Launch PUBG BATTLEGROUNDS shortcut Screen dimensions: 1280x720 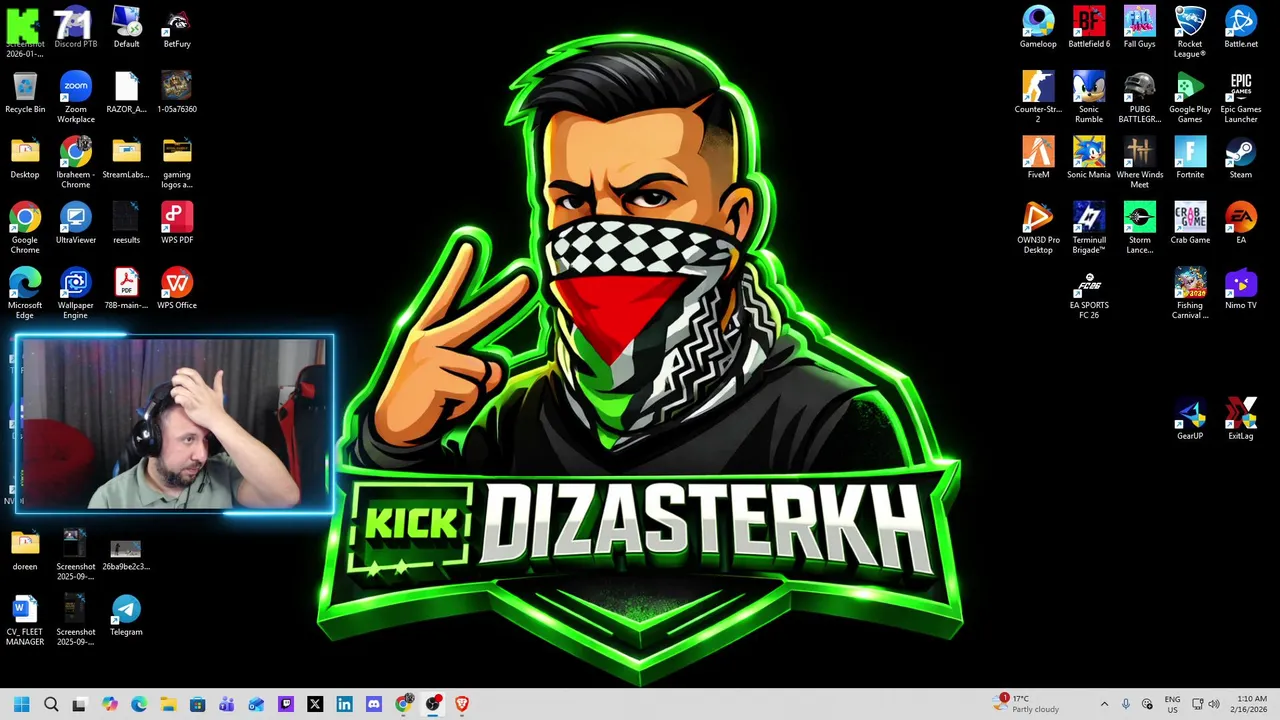(1139, 97)
